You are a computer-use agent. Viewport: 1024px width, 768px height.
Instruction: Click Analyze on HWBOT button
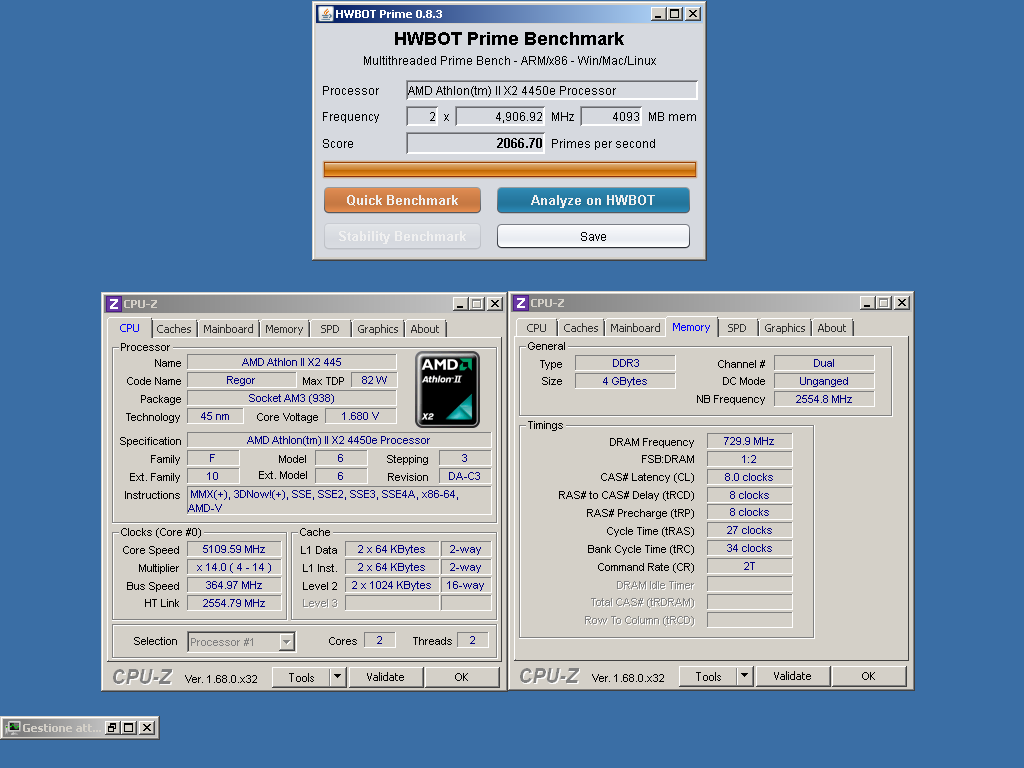(593, 200)
